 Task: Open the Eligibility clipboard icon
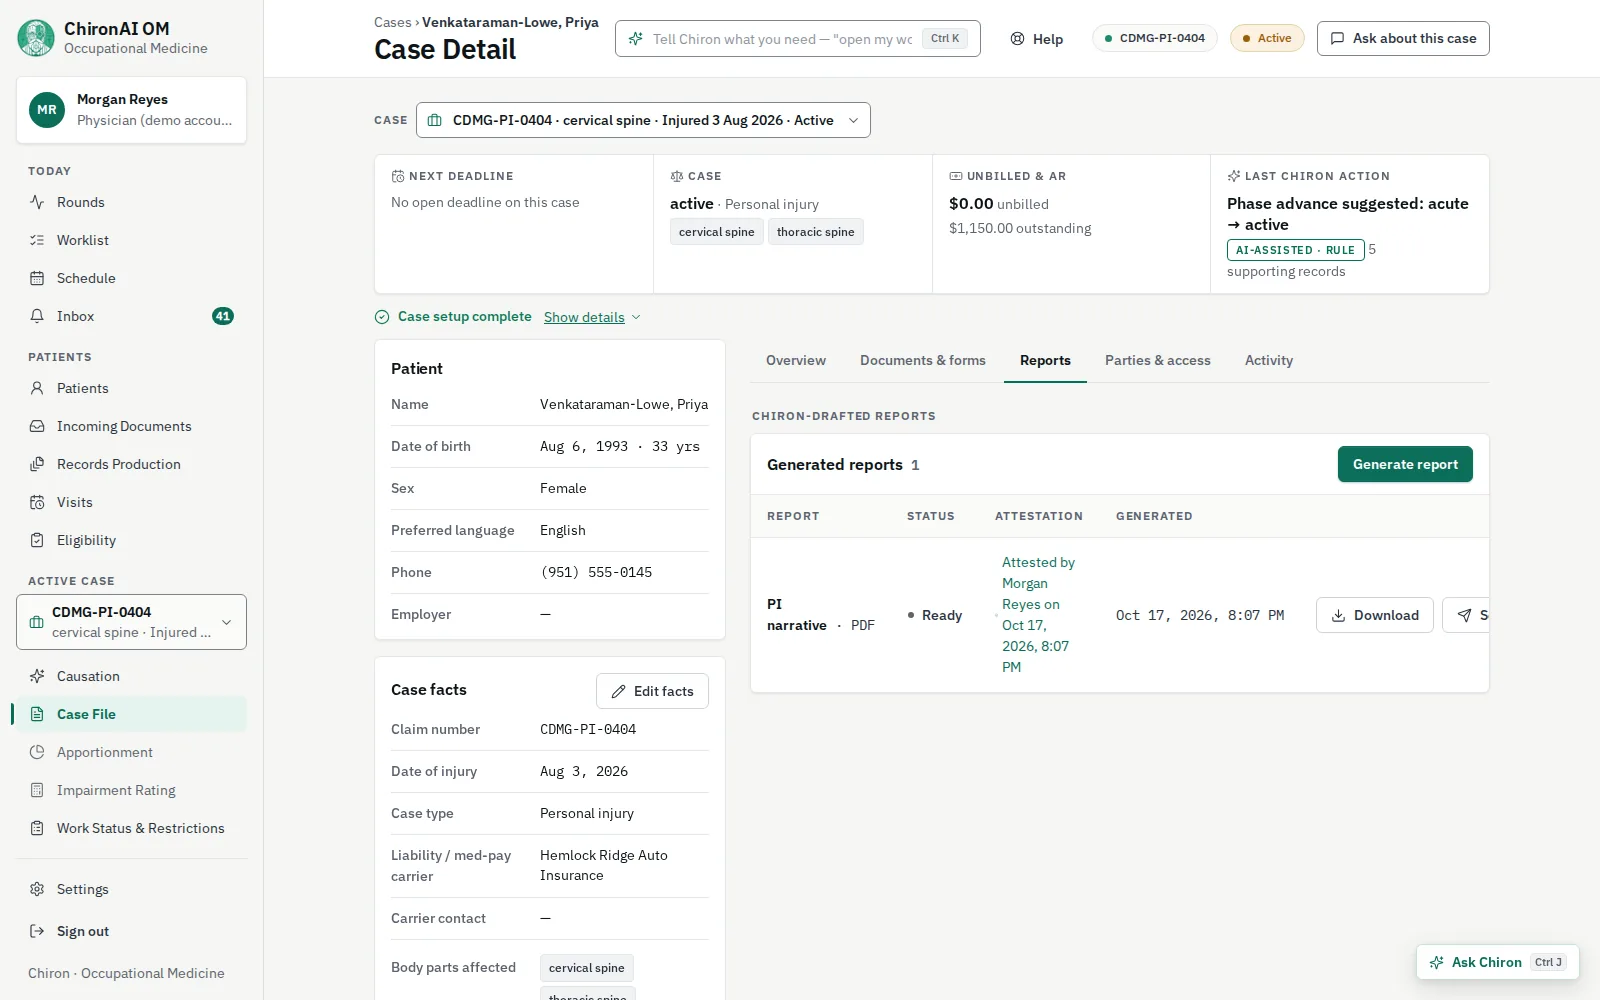[37, 540]
